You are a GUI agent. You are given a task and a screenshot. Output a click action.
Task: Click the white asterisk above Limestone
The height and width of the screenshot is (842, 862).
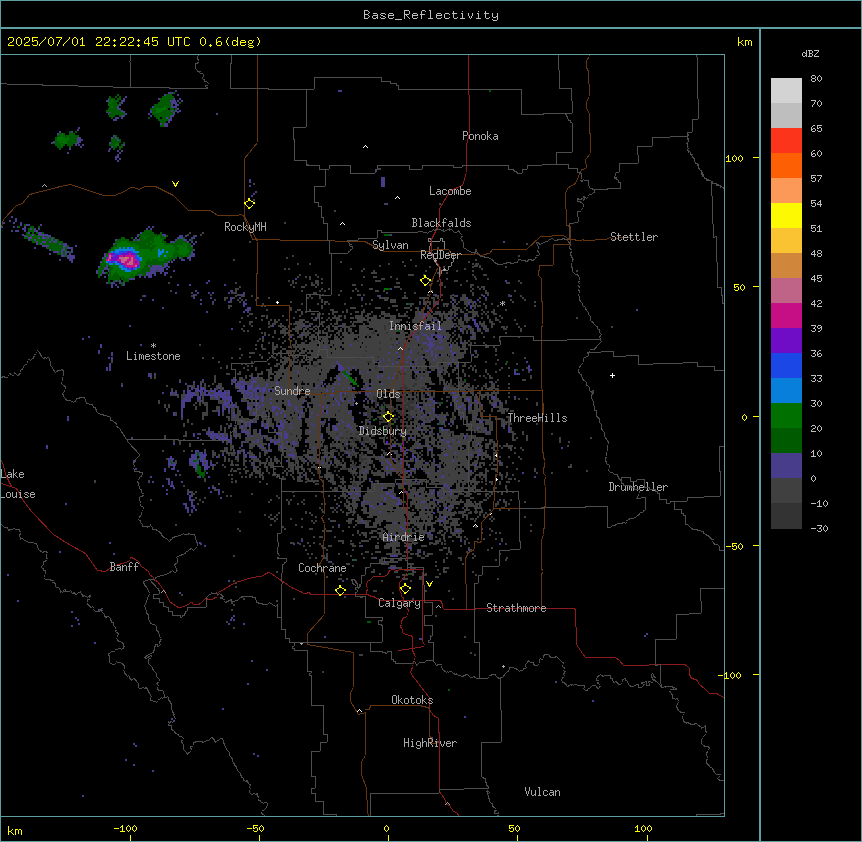(153, 346)
